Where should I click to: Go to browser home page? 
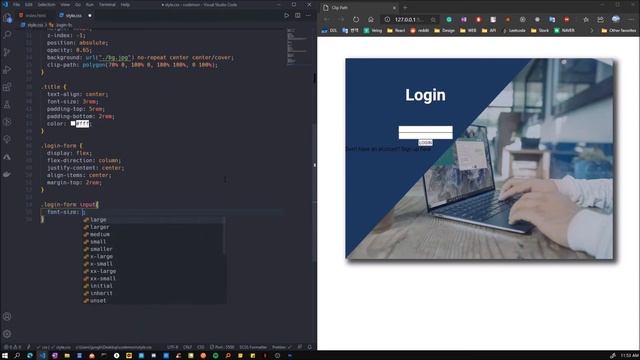coord(371,19)
